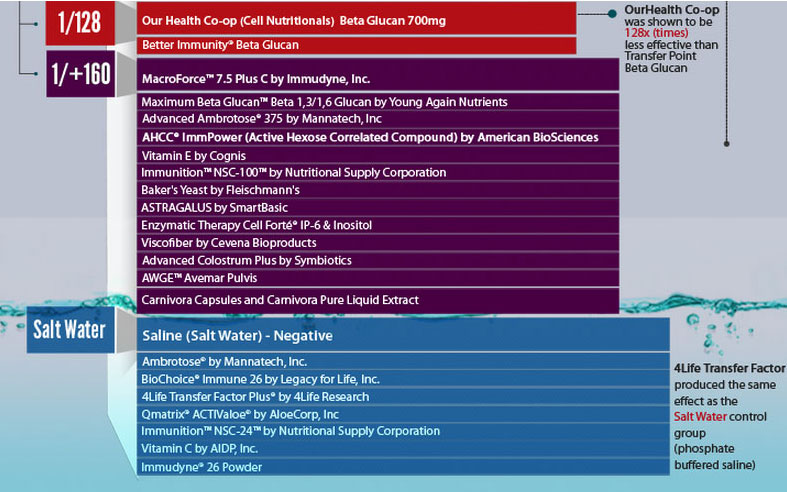Screen dimensions: 787x492
Task: Select Viscofiber by Cevena Bioproducts row
Action: coord(377,243)
